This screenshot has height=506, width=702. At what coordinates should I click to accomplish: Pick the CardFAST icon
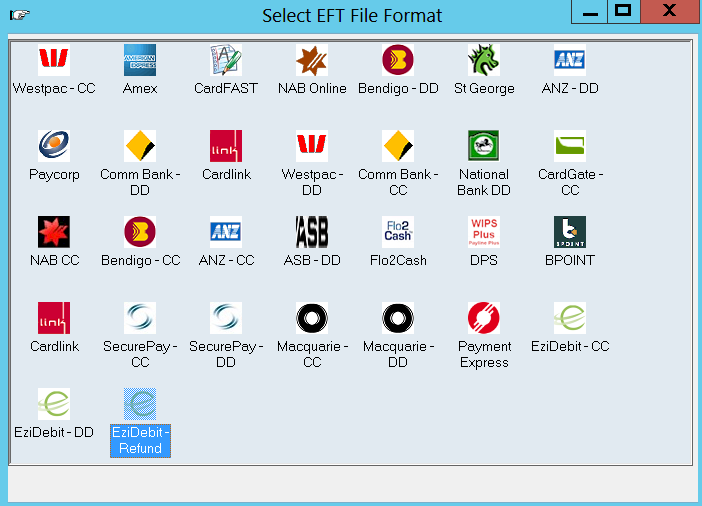tap(226, 60)
